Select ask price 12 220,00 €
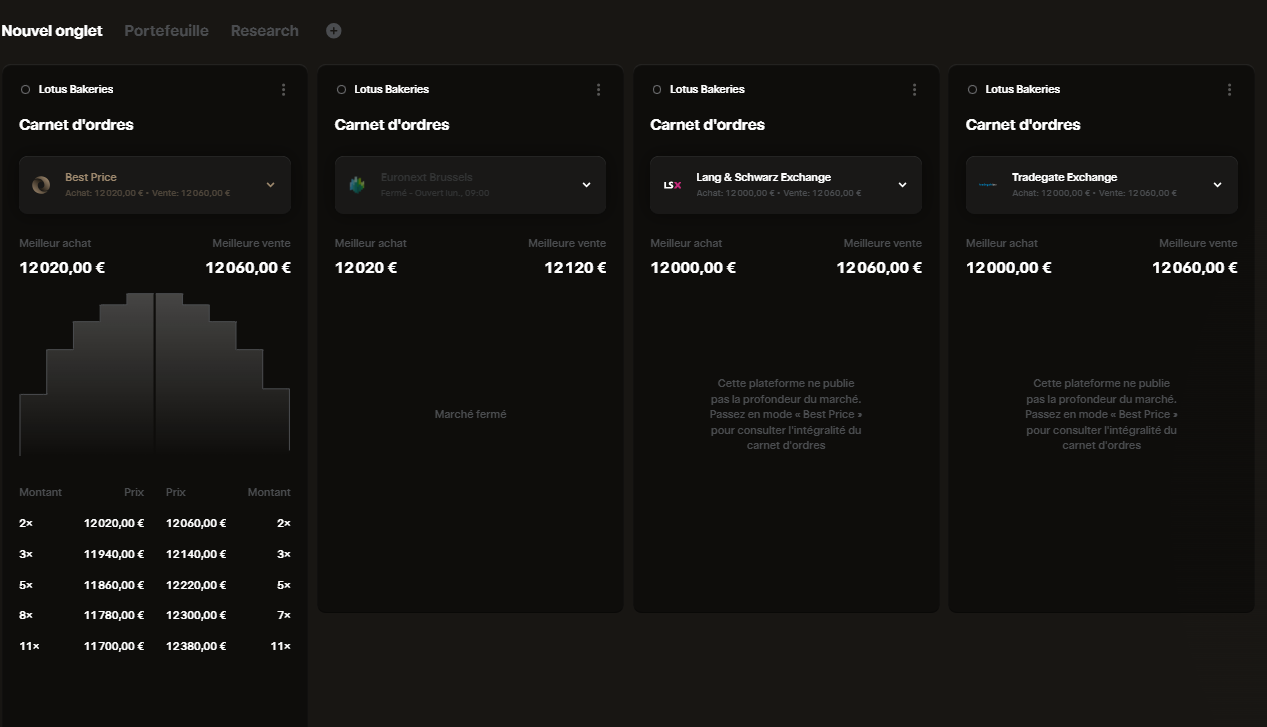1267x727 pixels. [x=196, y=585]
